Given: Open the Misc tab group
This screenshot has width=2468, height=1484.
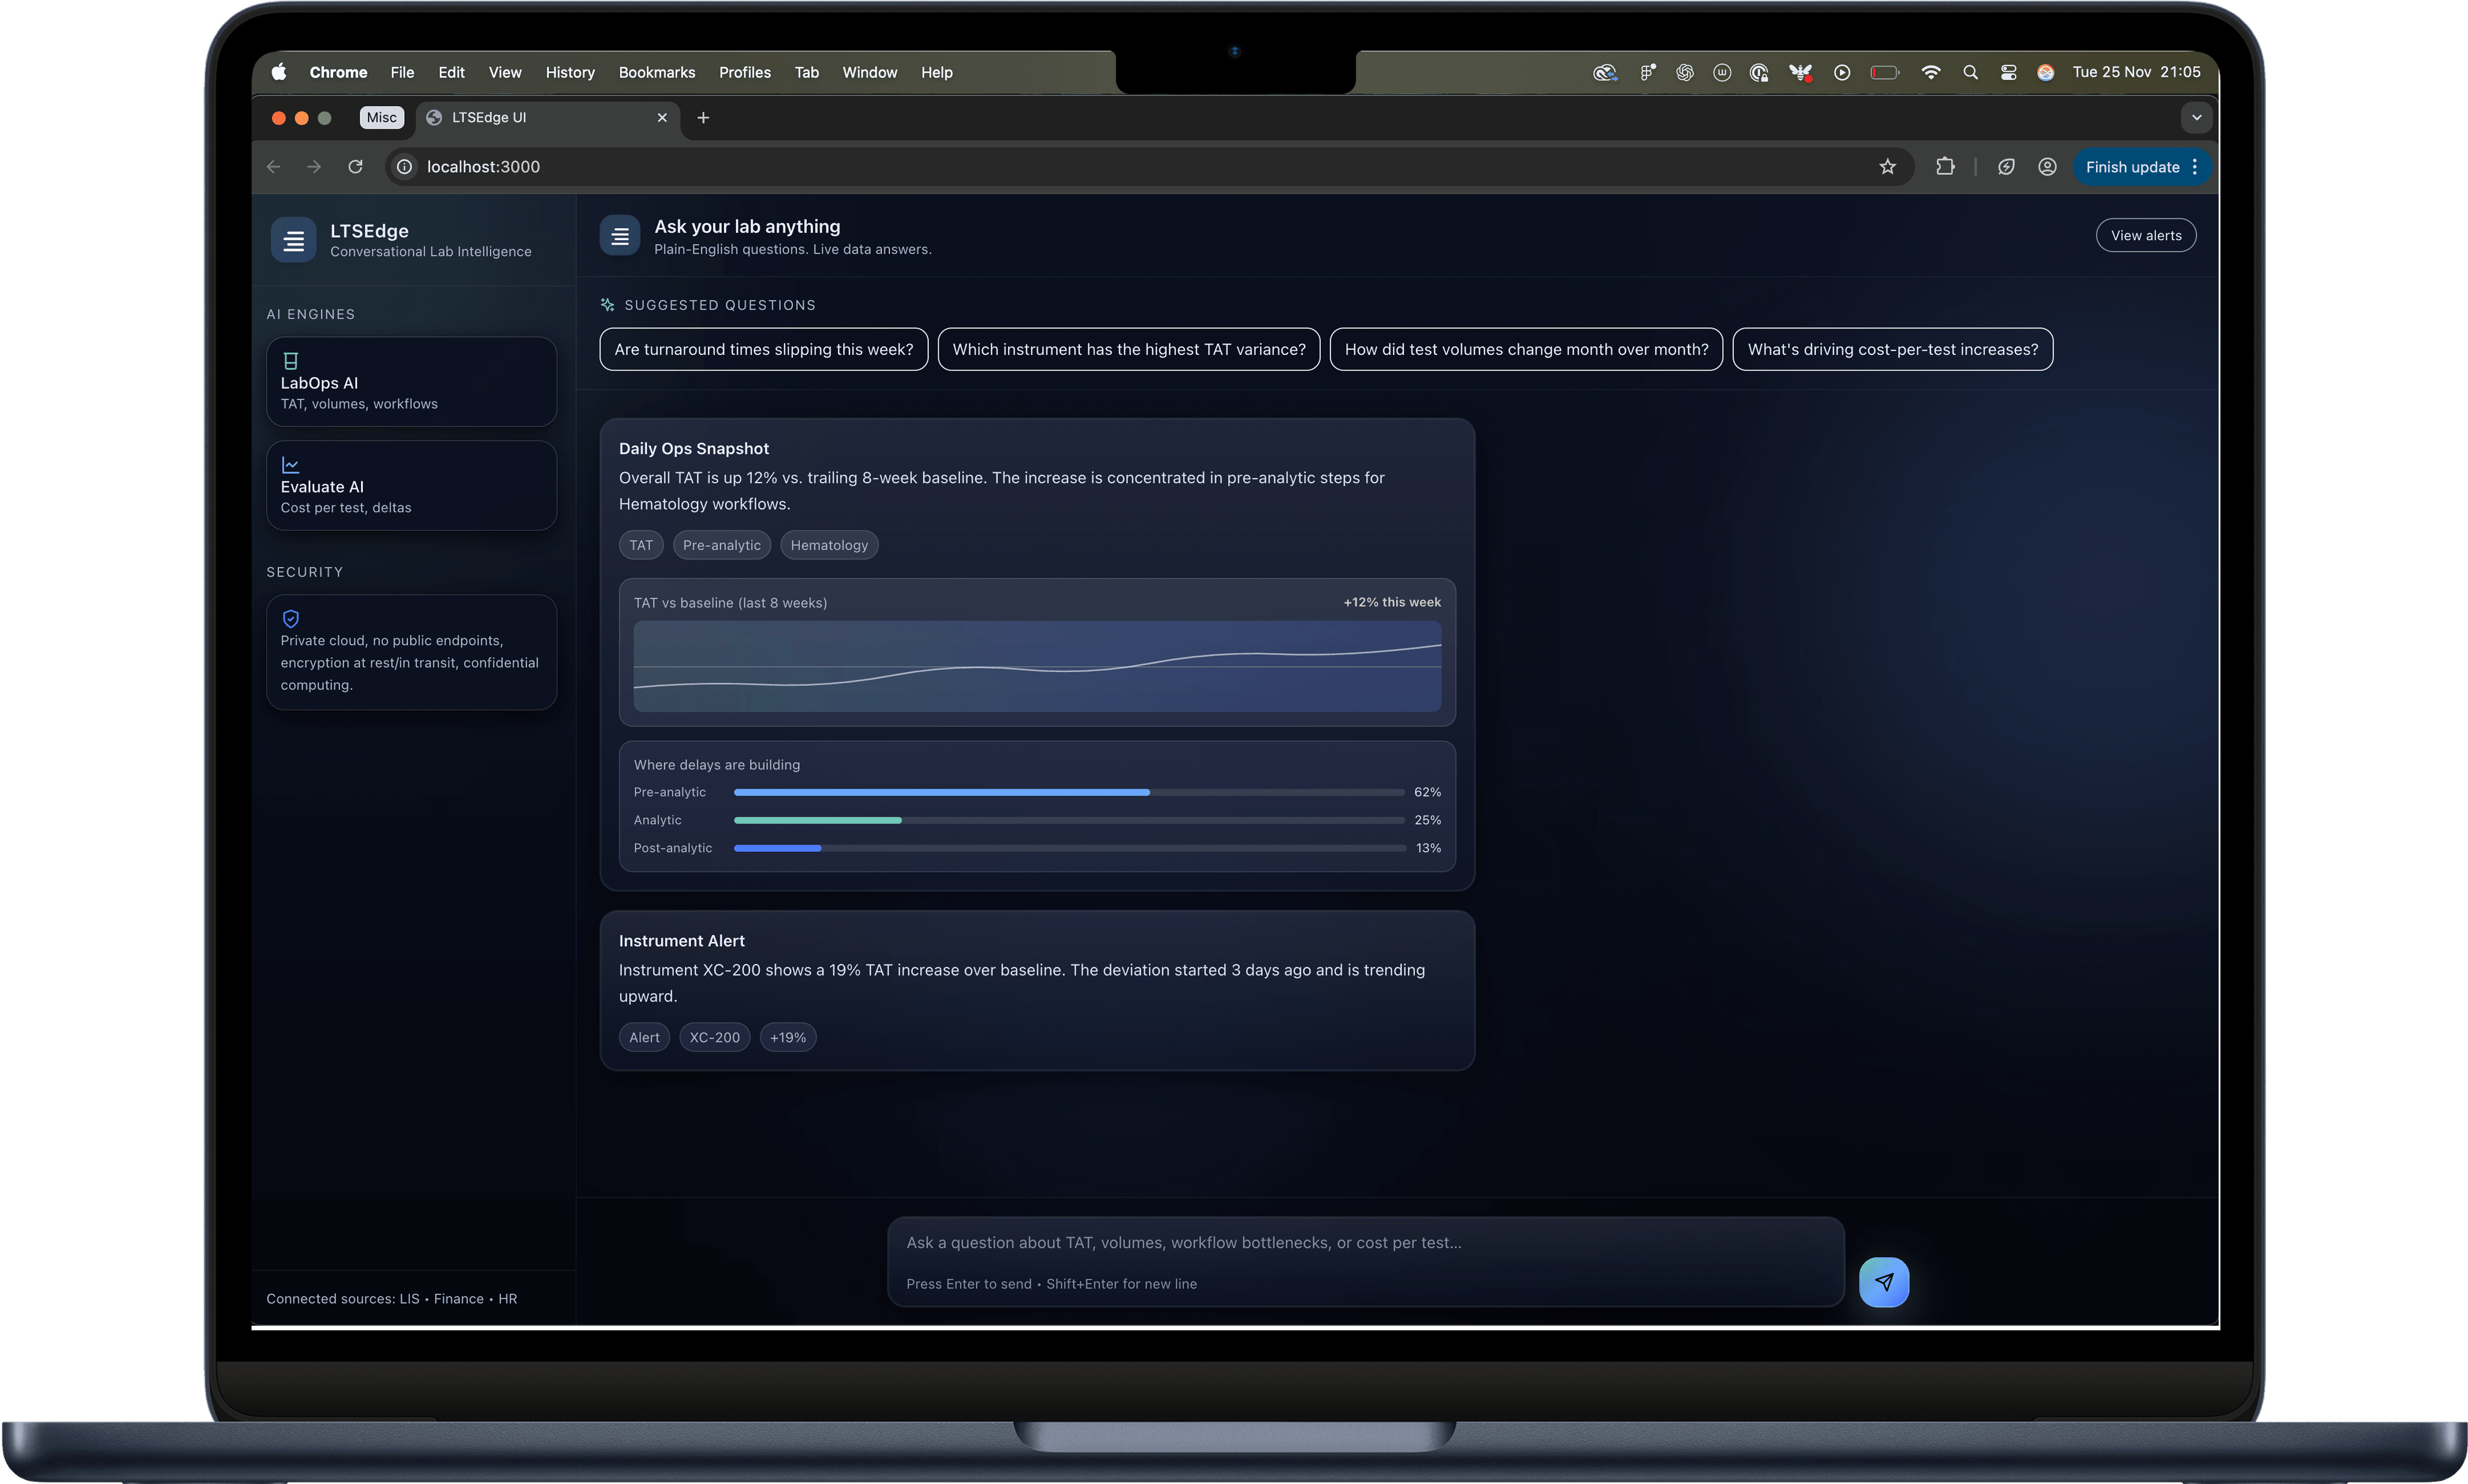Looking at the screenshot, I should click(381, 118).
